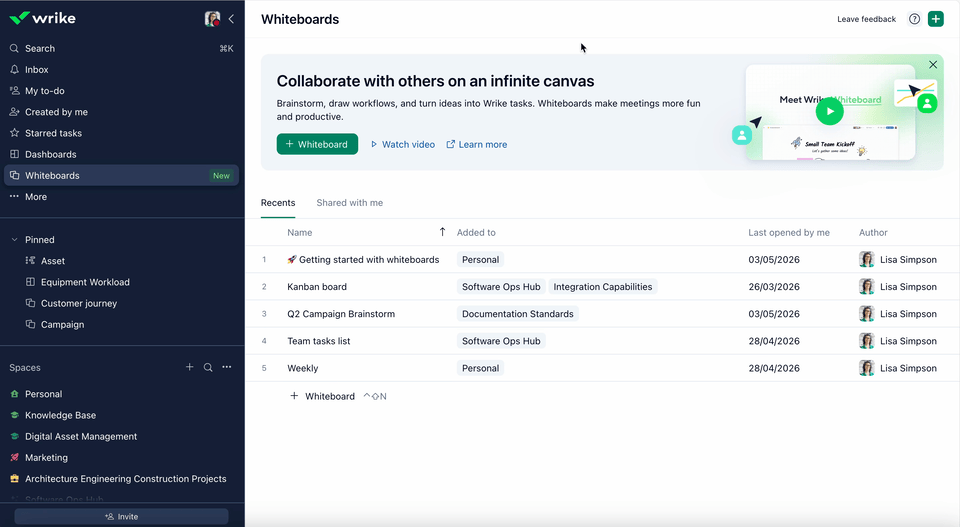Open the Kanban board whiteboard
960x527 pixels.
click(x=317, y=286)
